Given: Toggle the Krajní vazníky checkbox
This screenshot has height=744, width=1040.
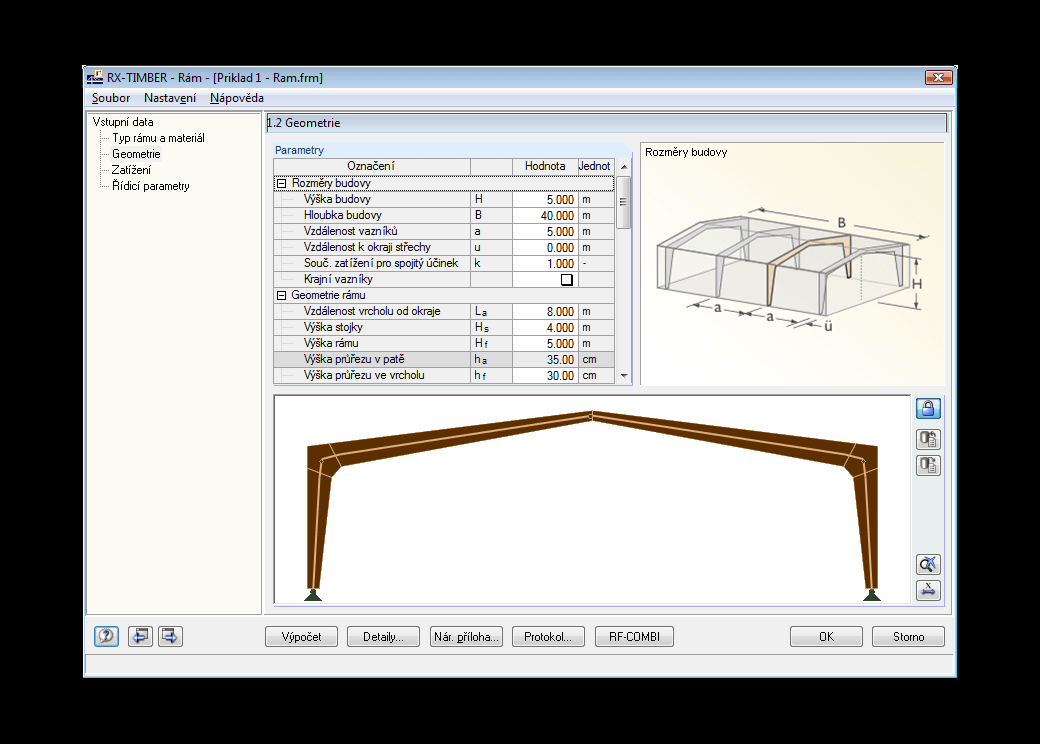Looking at the screenshot, I should coord(566,280).
